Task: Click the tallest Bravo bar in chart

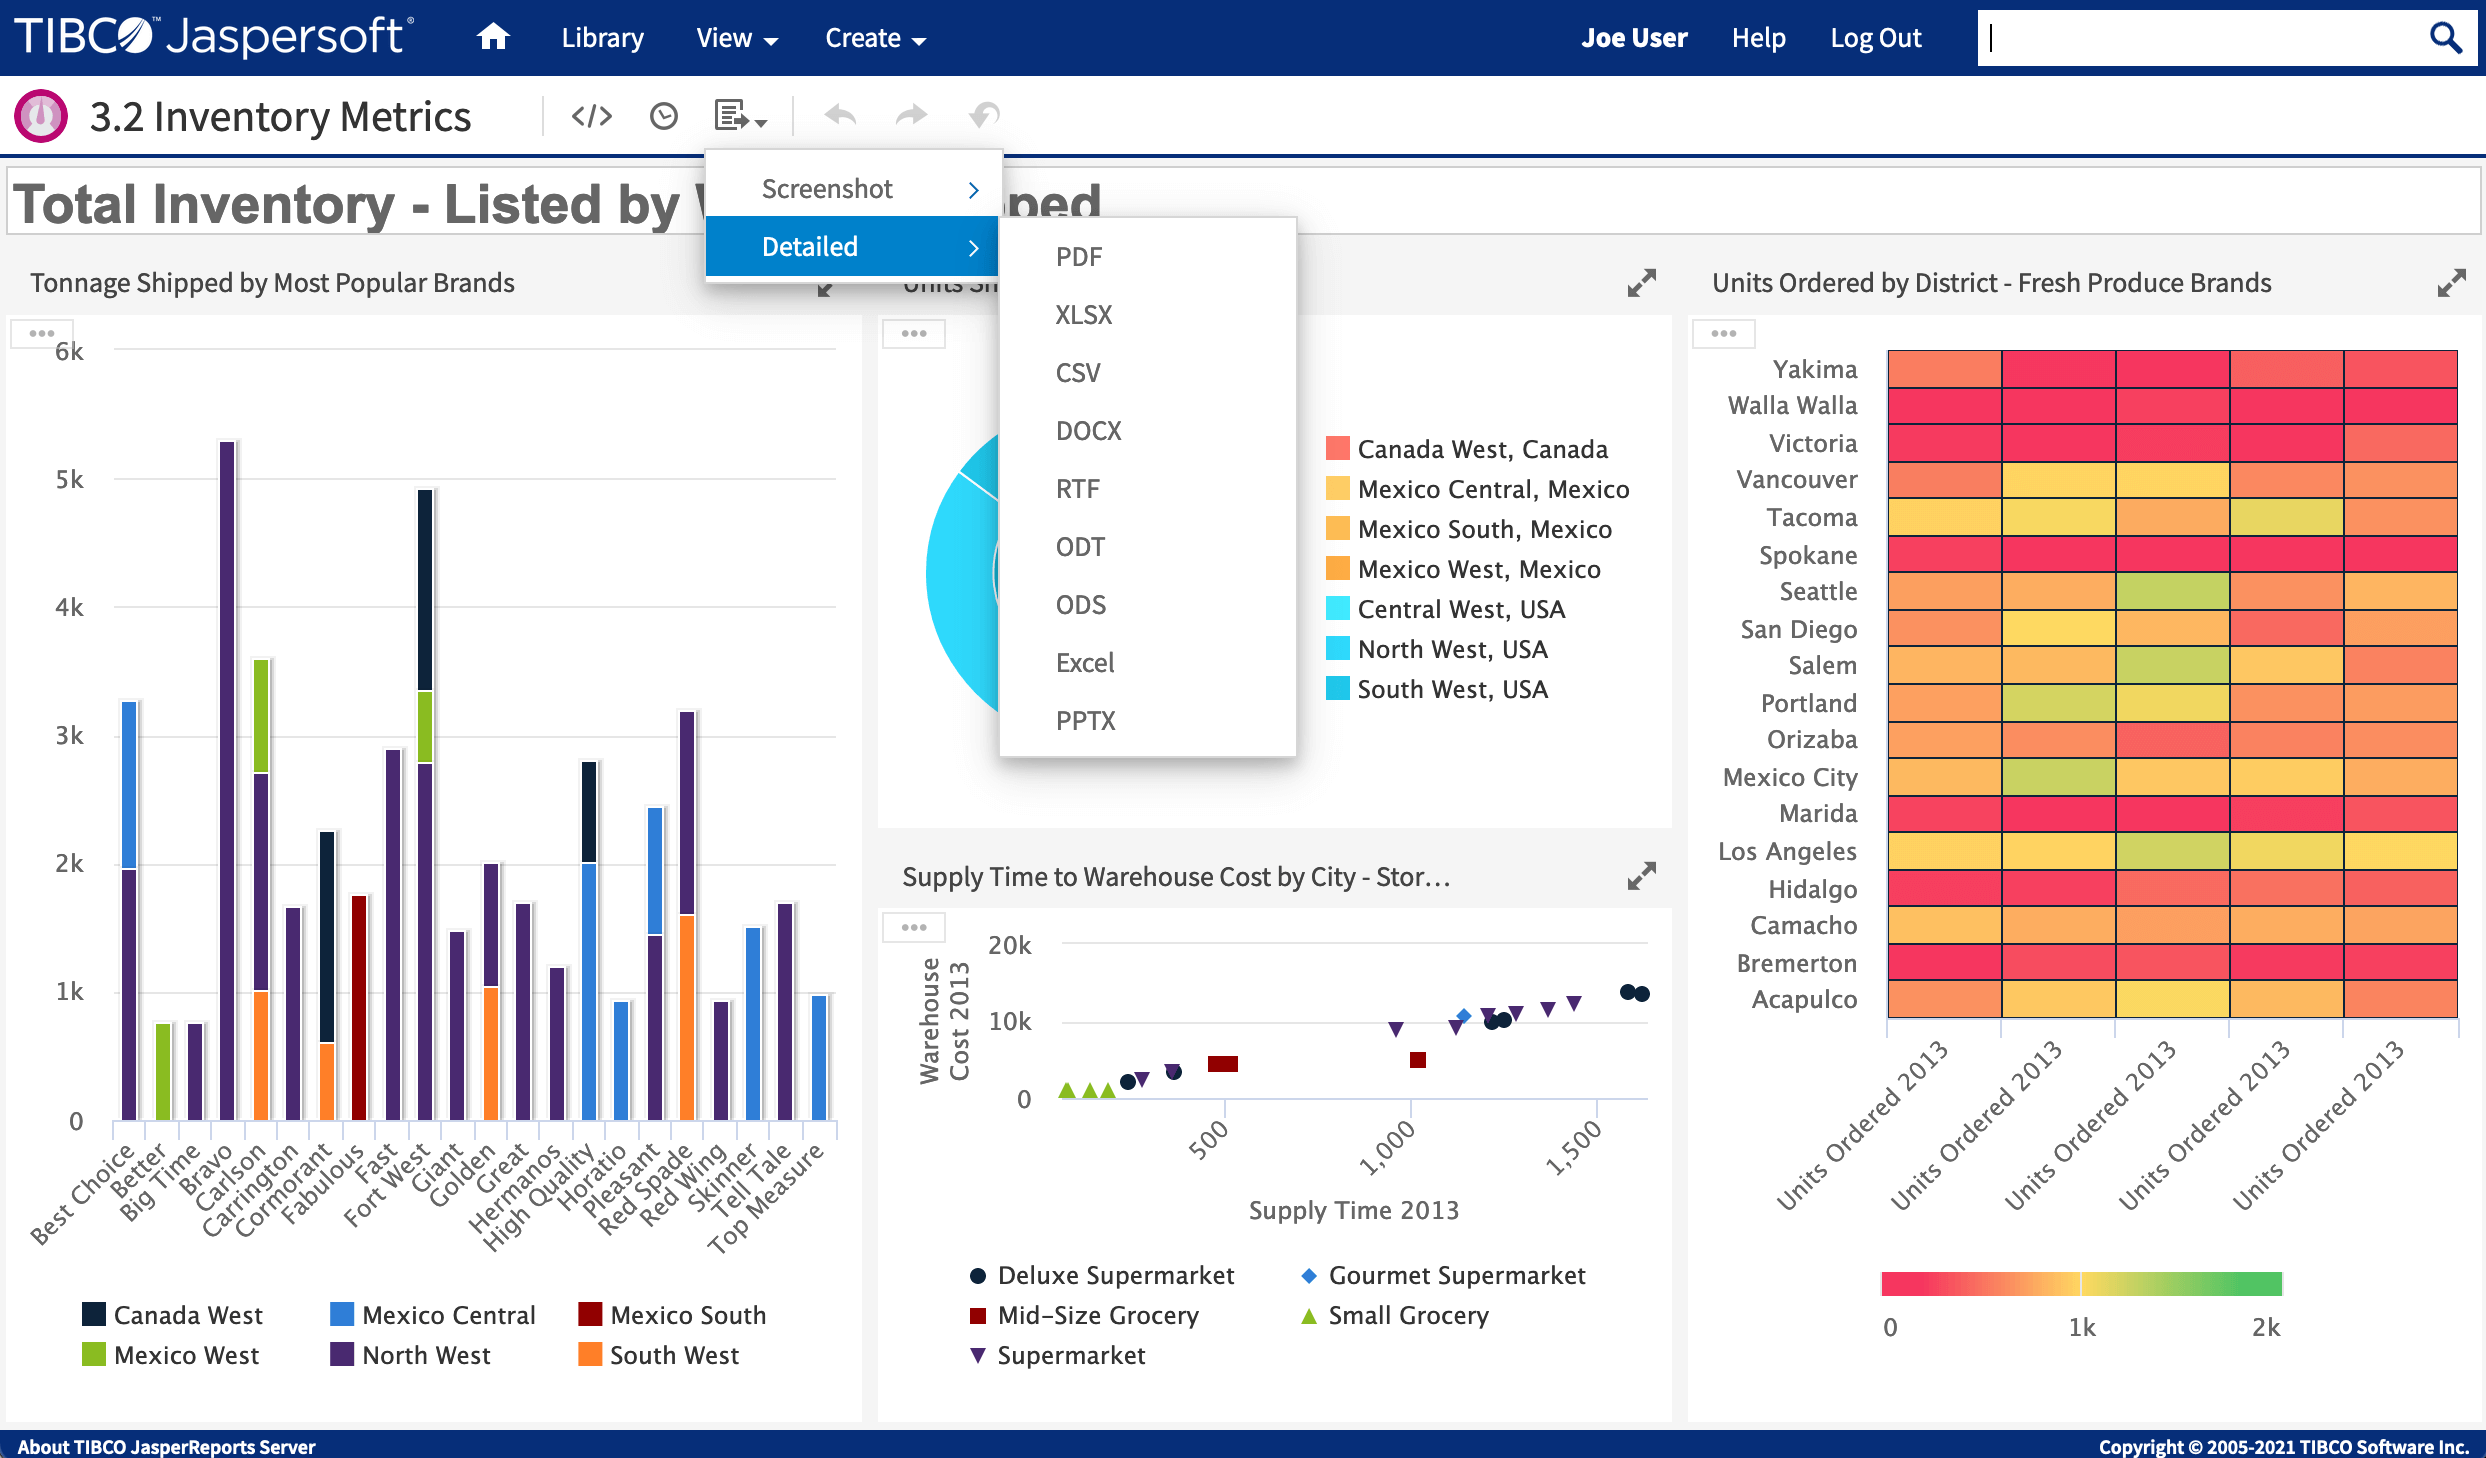Action: pyautogui.click(x=227, y=780)
